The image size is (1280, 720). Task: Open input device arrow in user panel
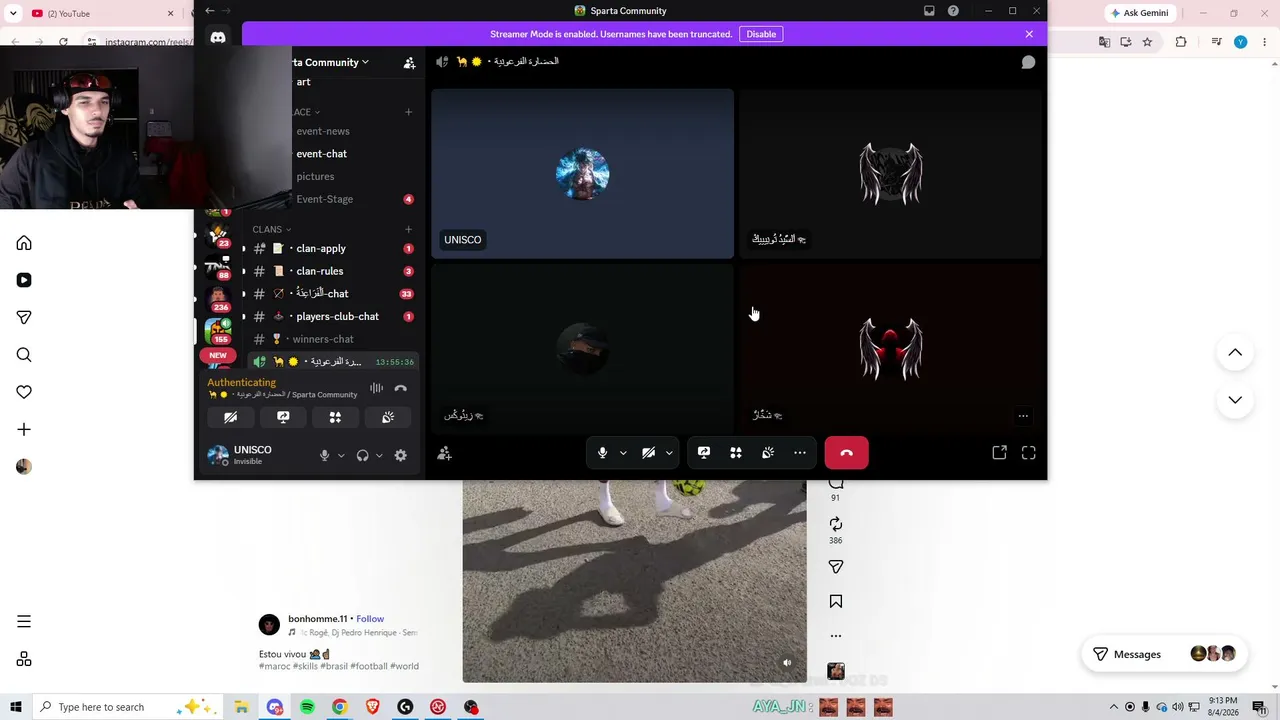point(341,455)
